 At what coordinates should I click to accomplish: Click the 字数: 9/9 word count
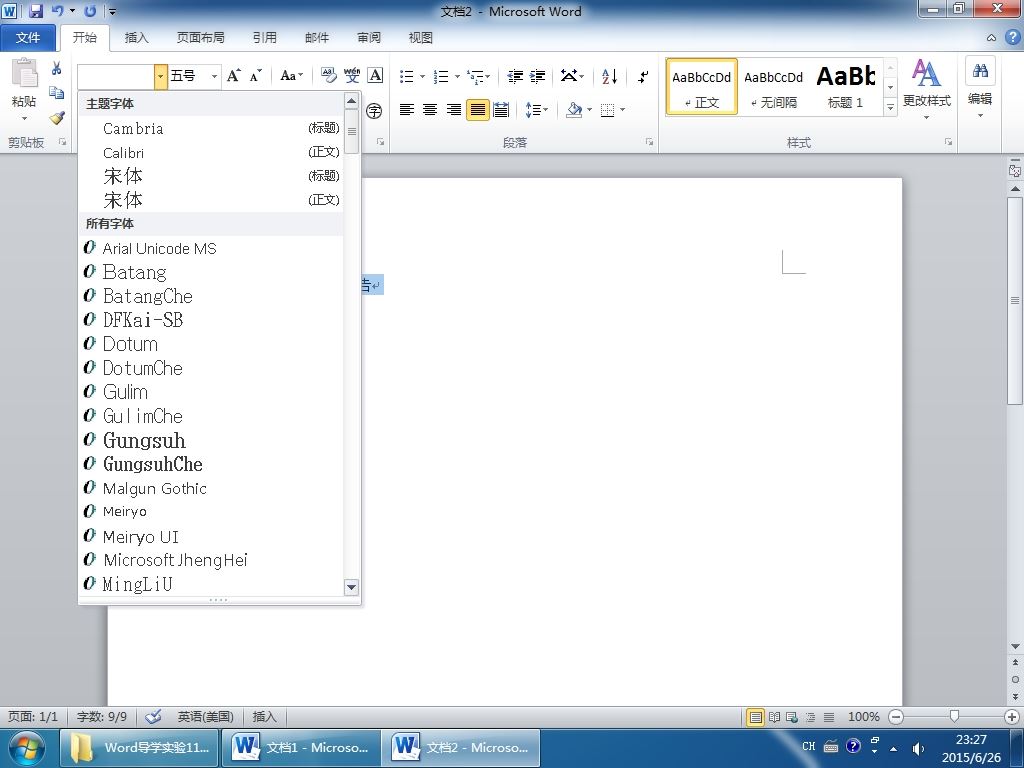click(x=102, y=717)
